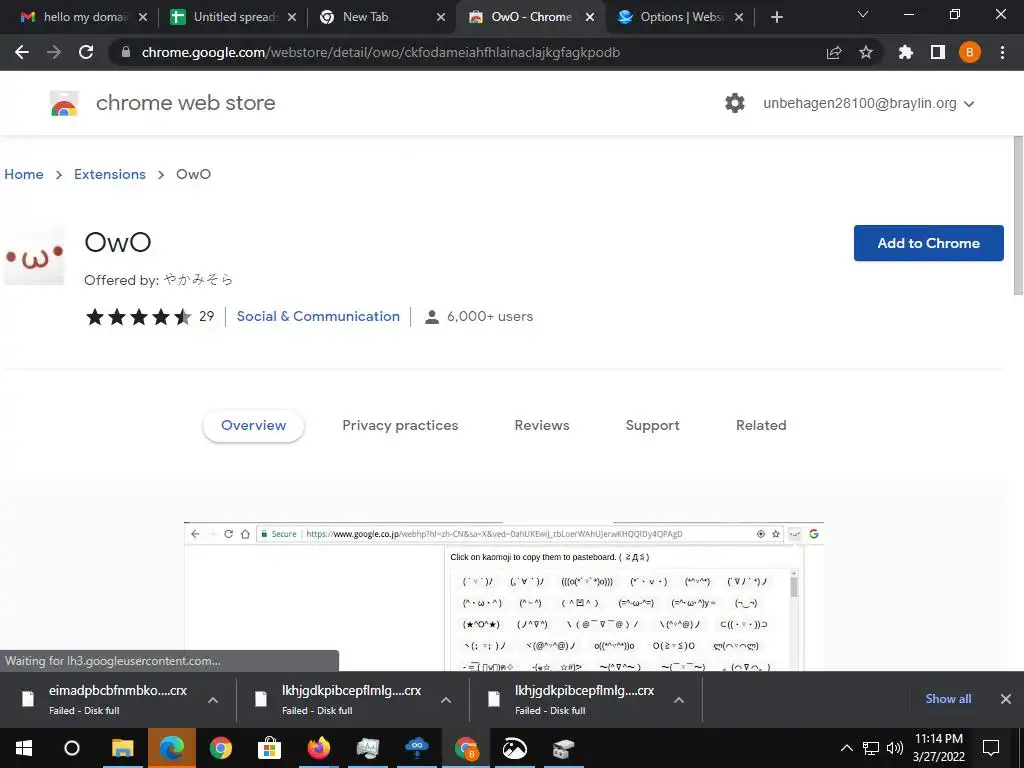This screenshot has width=1024, height=768.
Task: Click the page vertical scrollbar
Action: point(1018,216)
